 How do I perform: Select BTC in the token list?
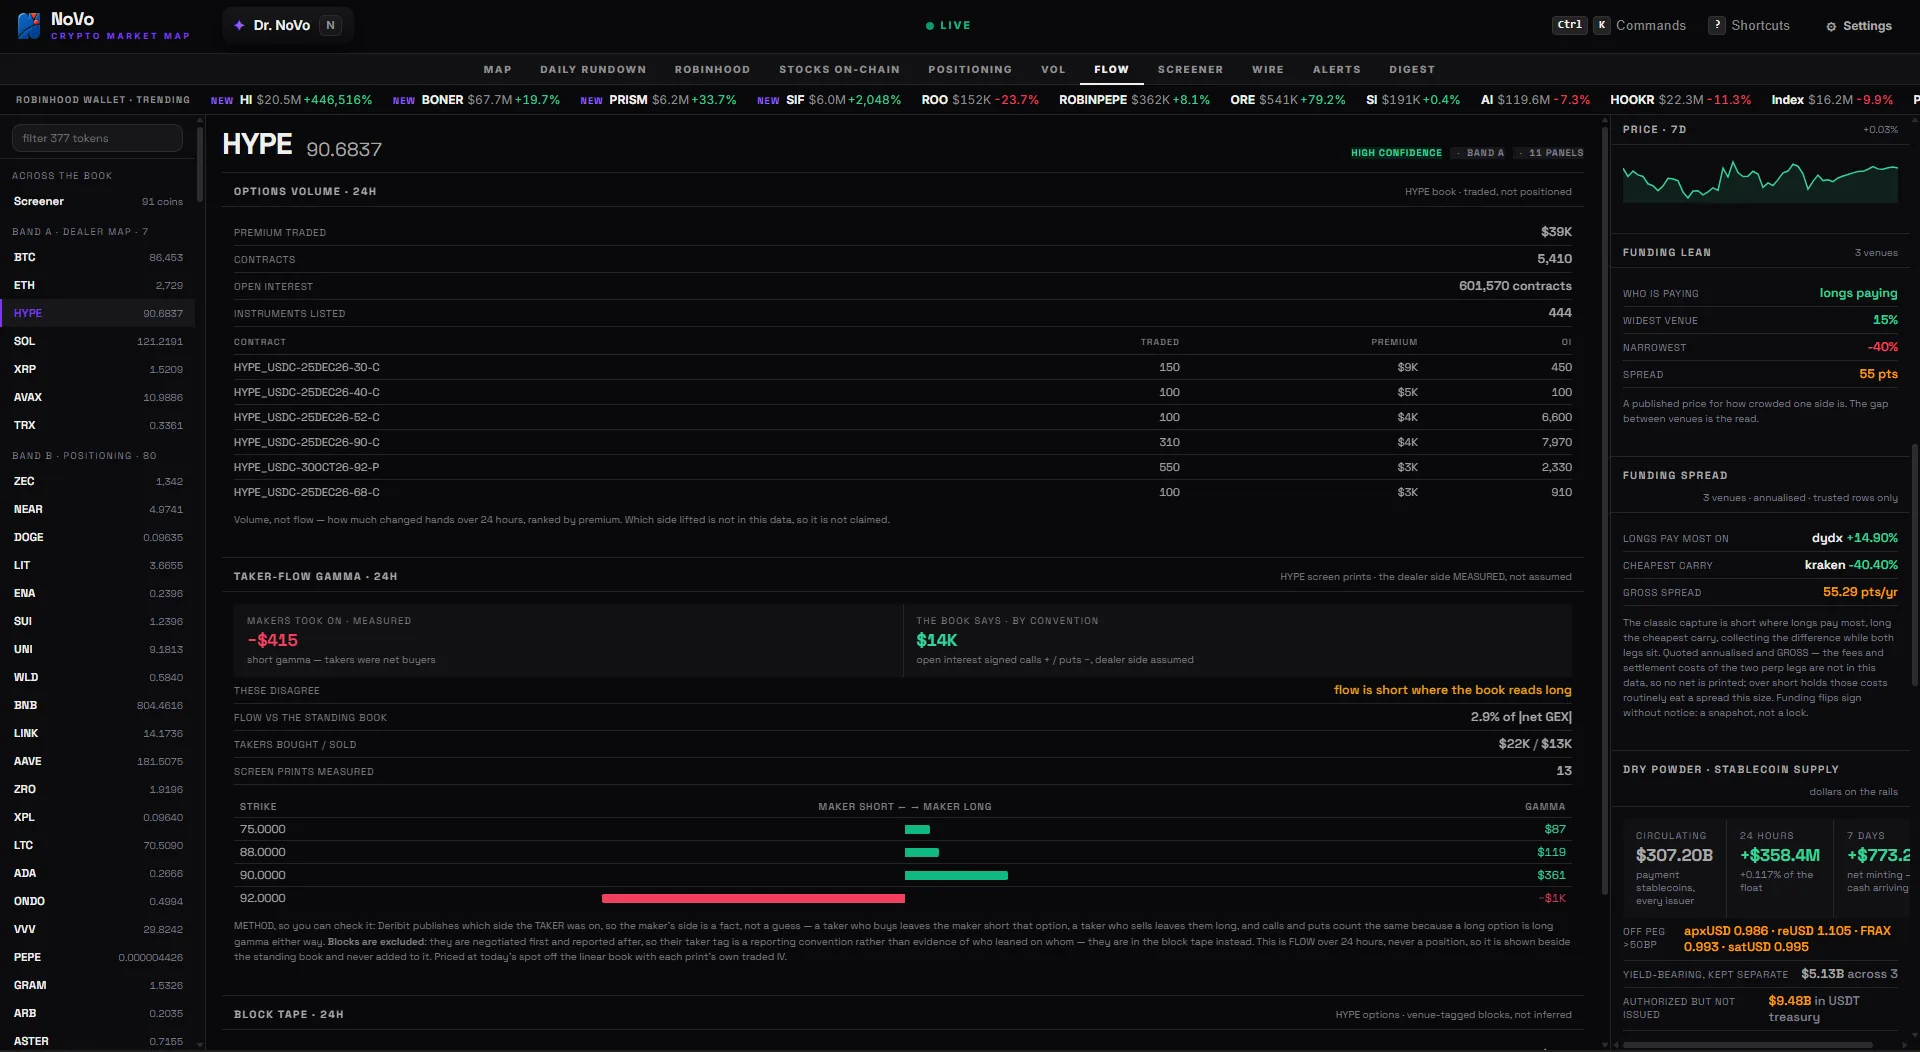click(x=98, y=257)
